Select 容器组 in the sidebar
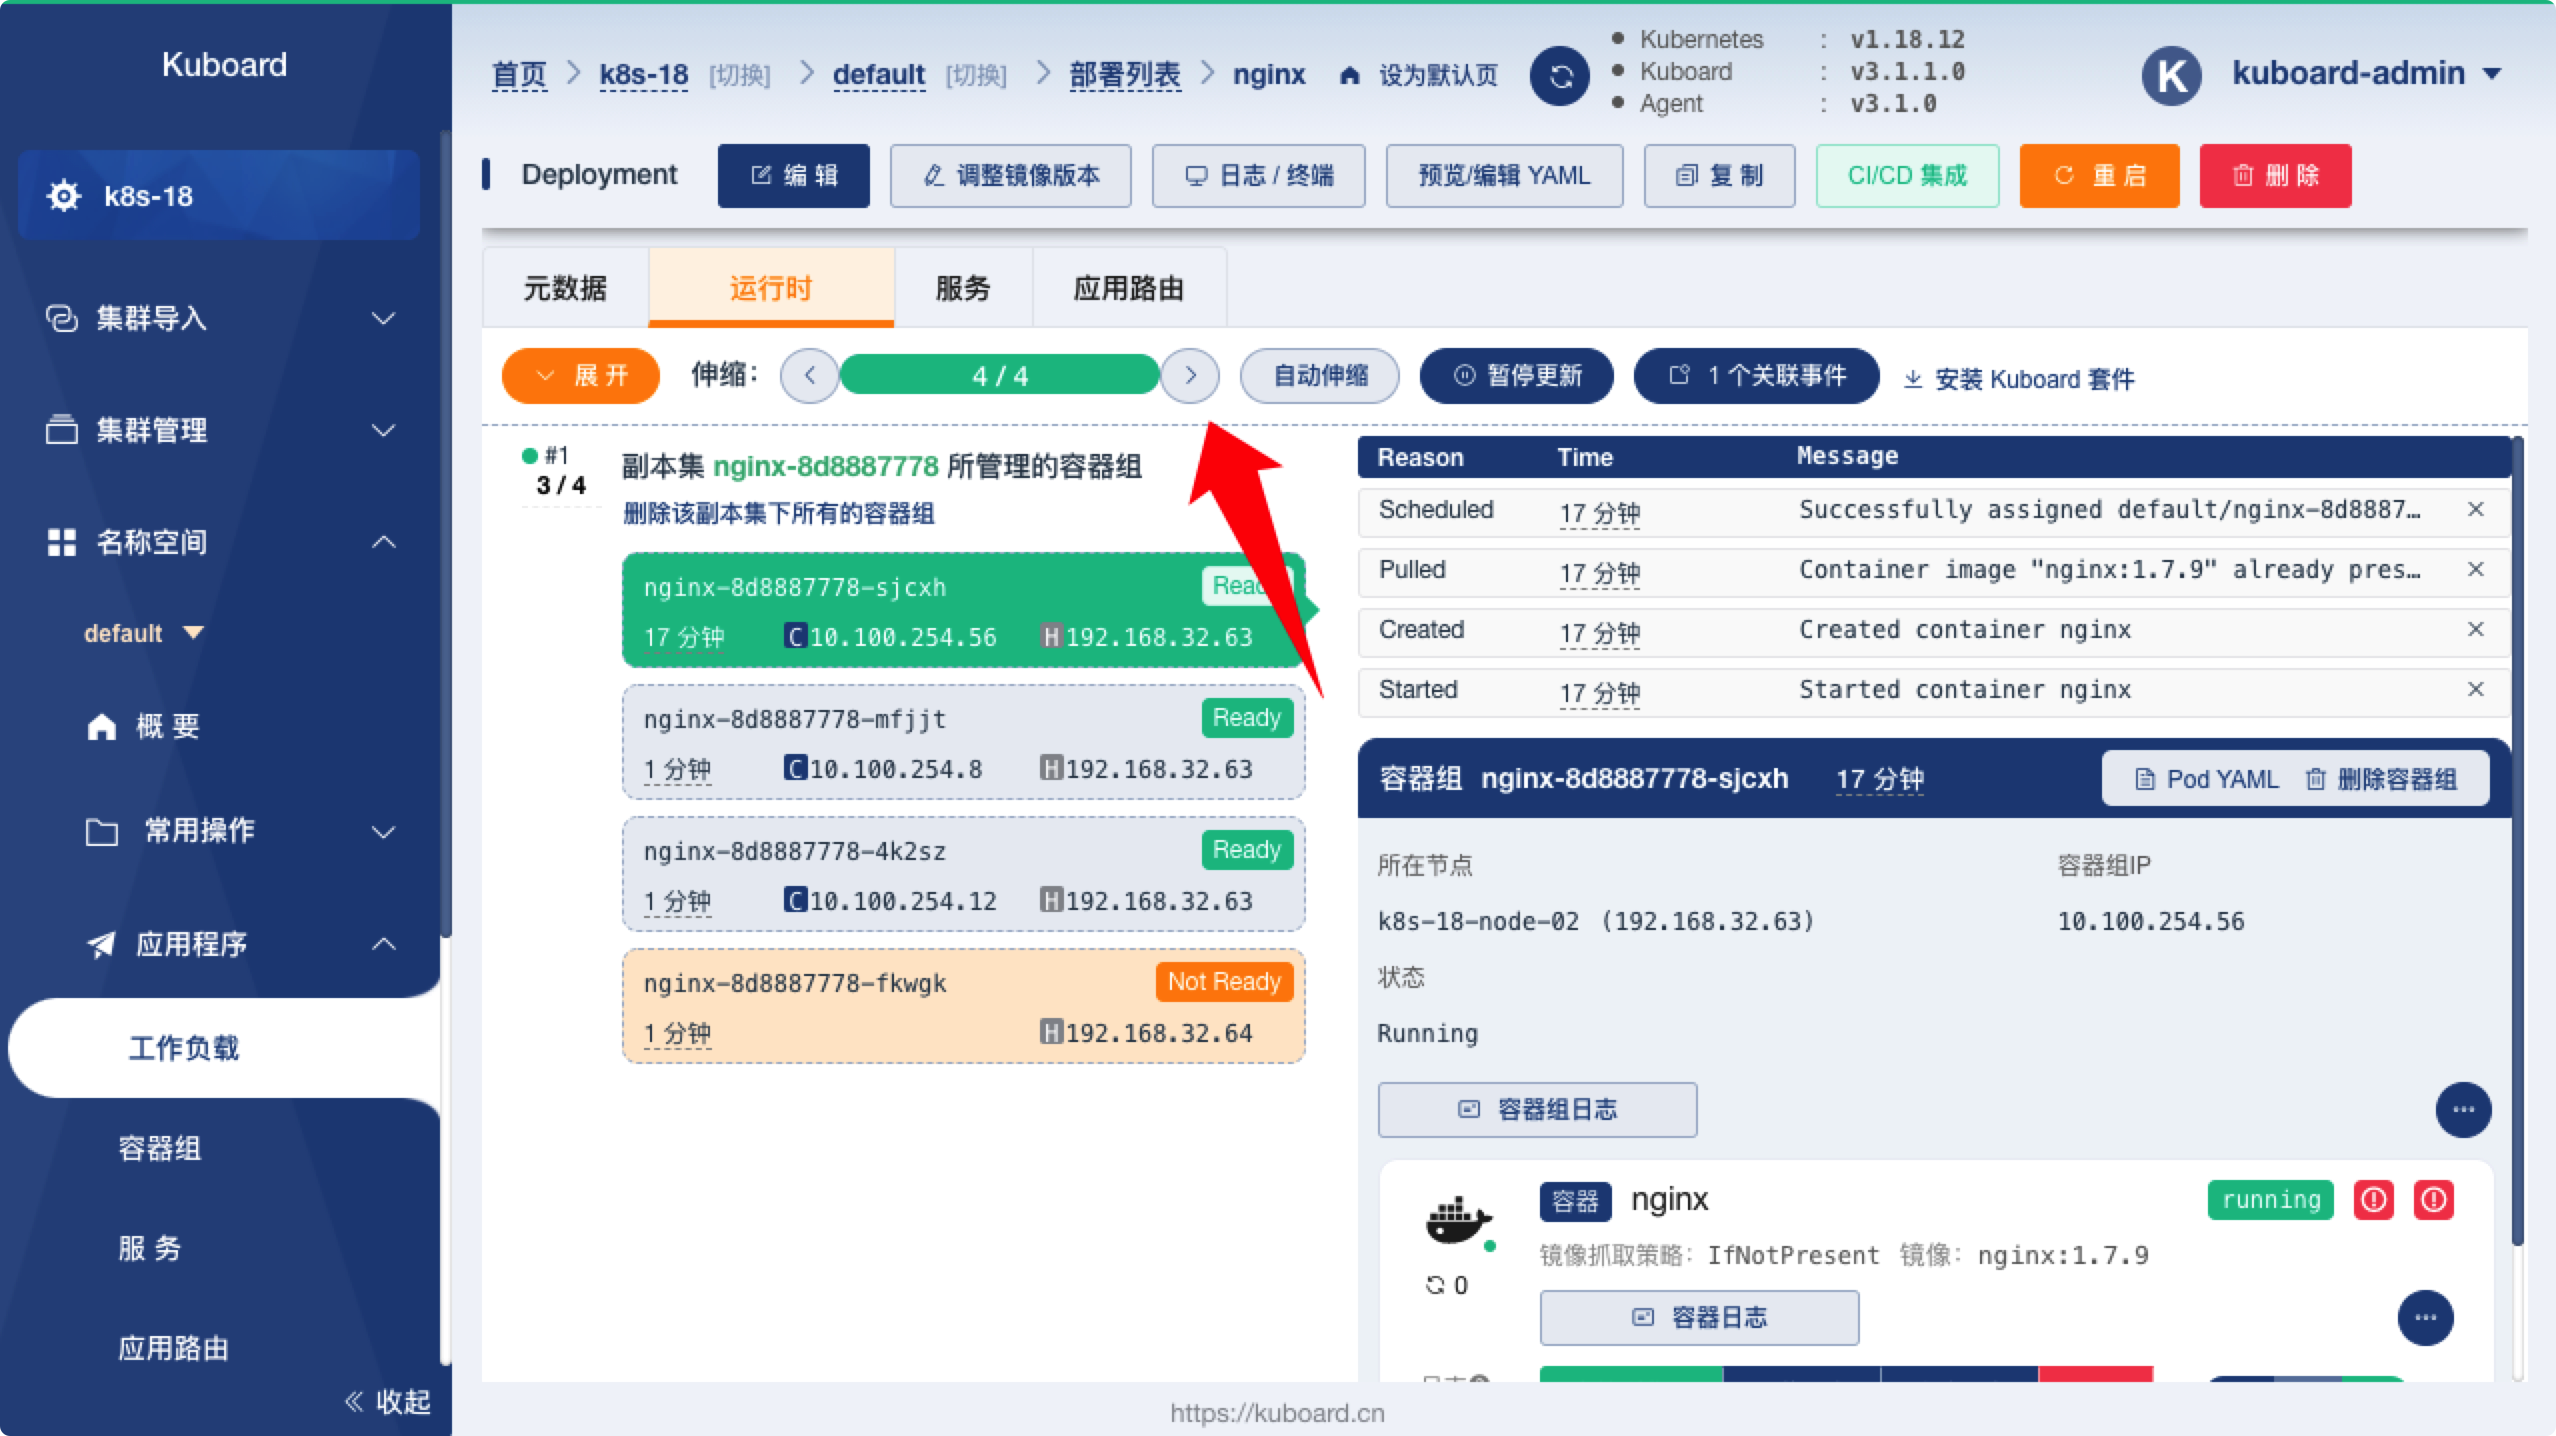 pyautogui.click(x=160, y=1148)
